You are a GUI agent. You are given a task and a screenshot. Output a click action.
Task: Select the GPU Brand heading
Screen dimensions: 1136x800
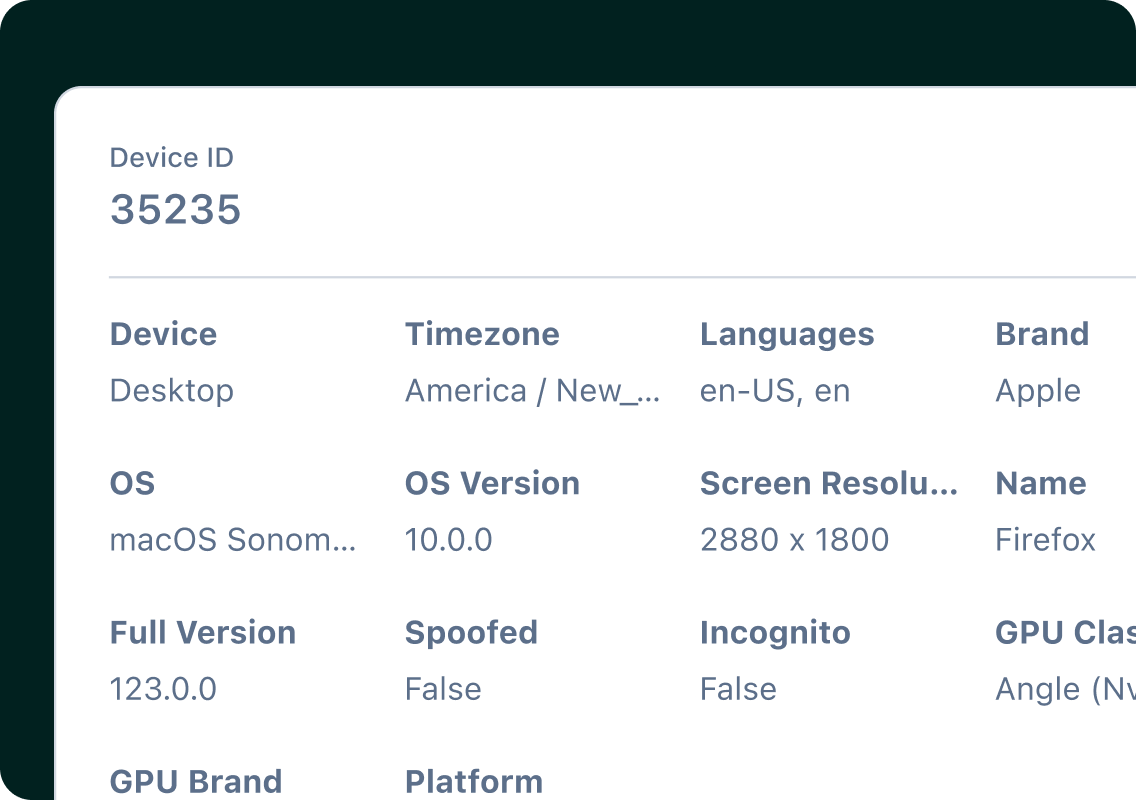click(196, 781)
